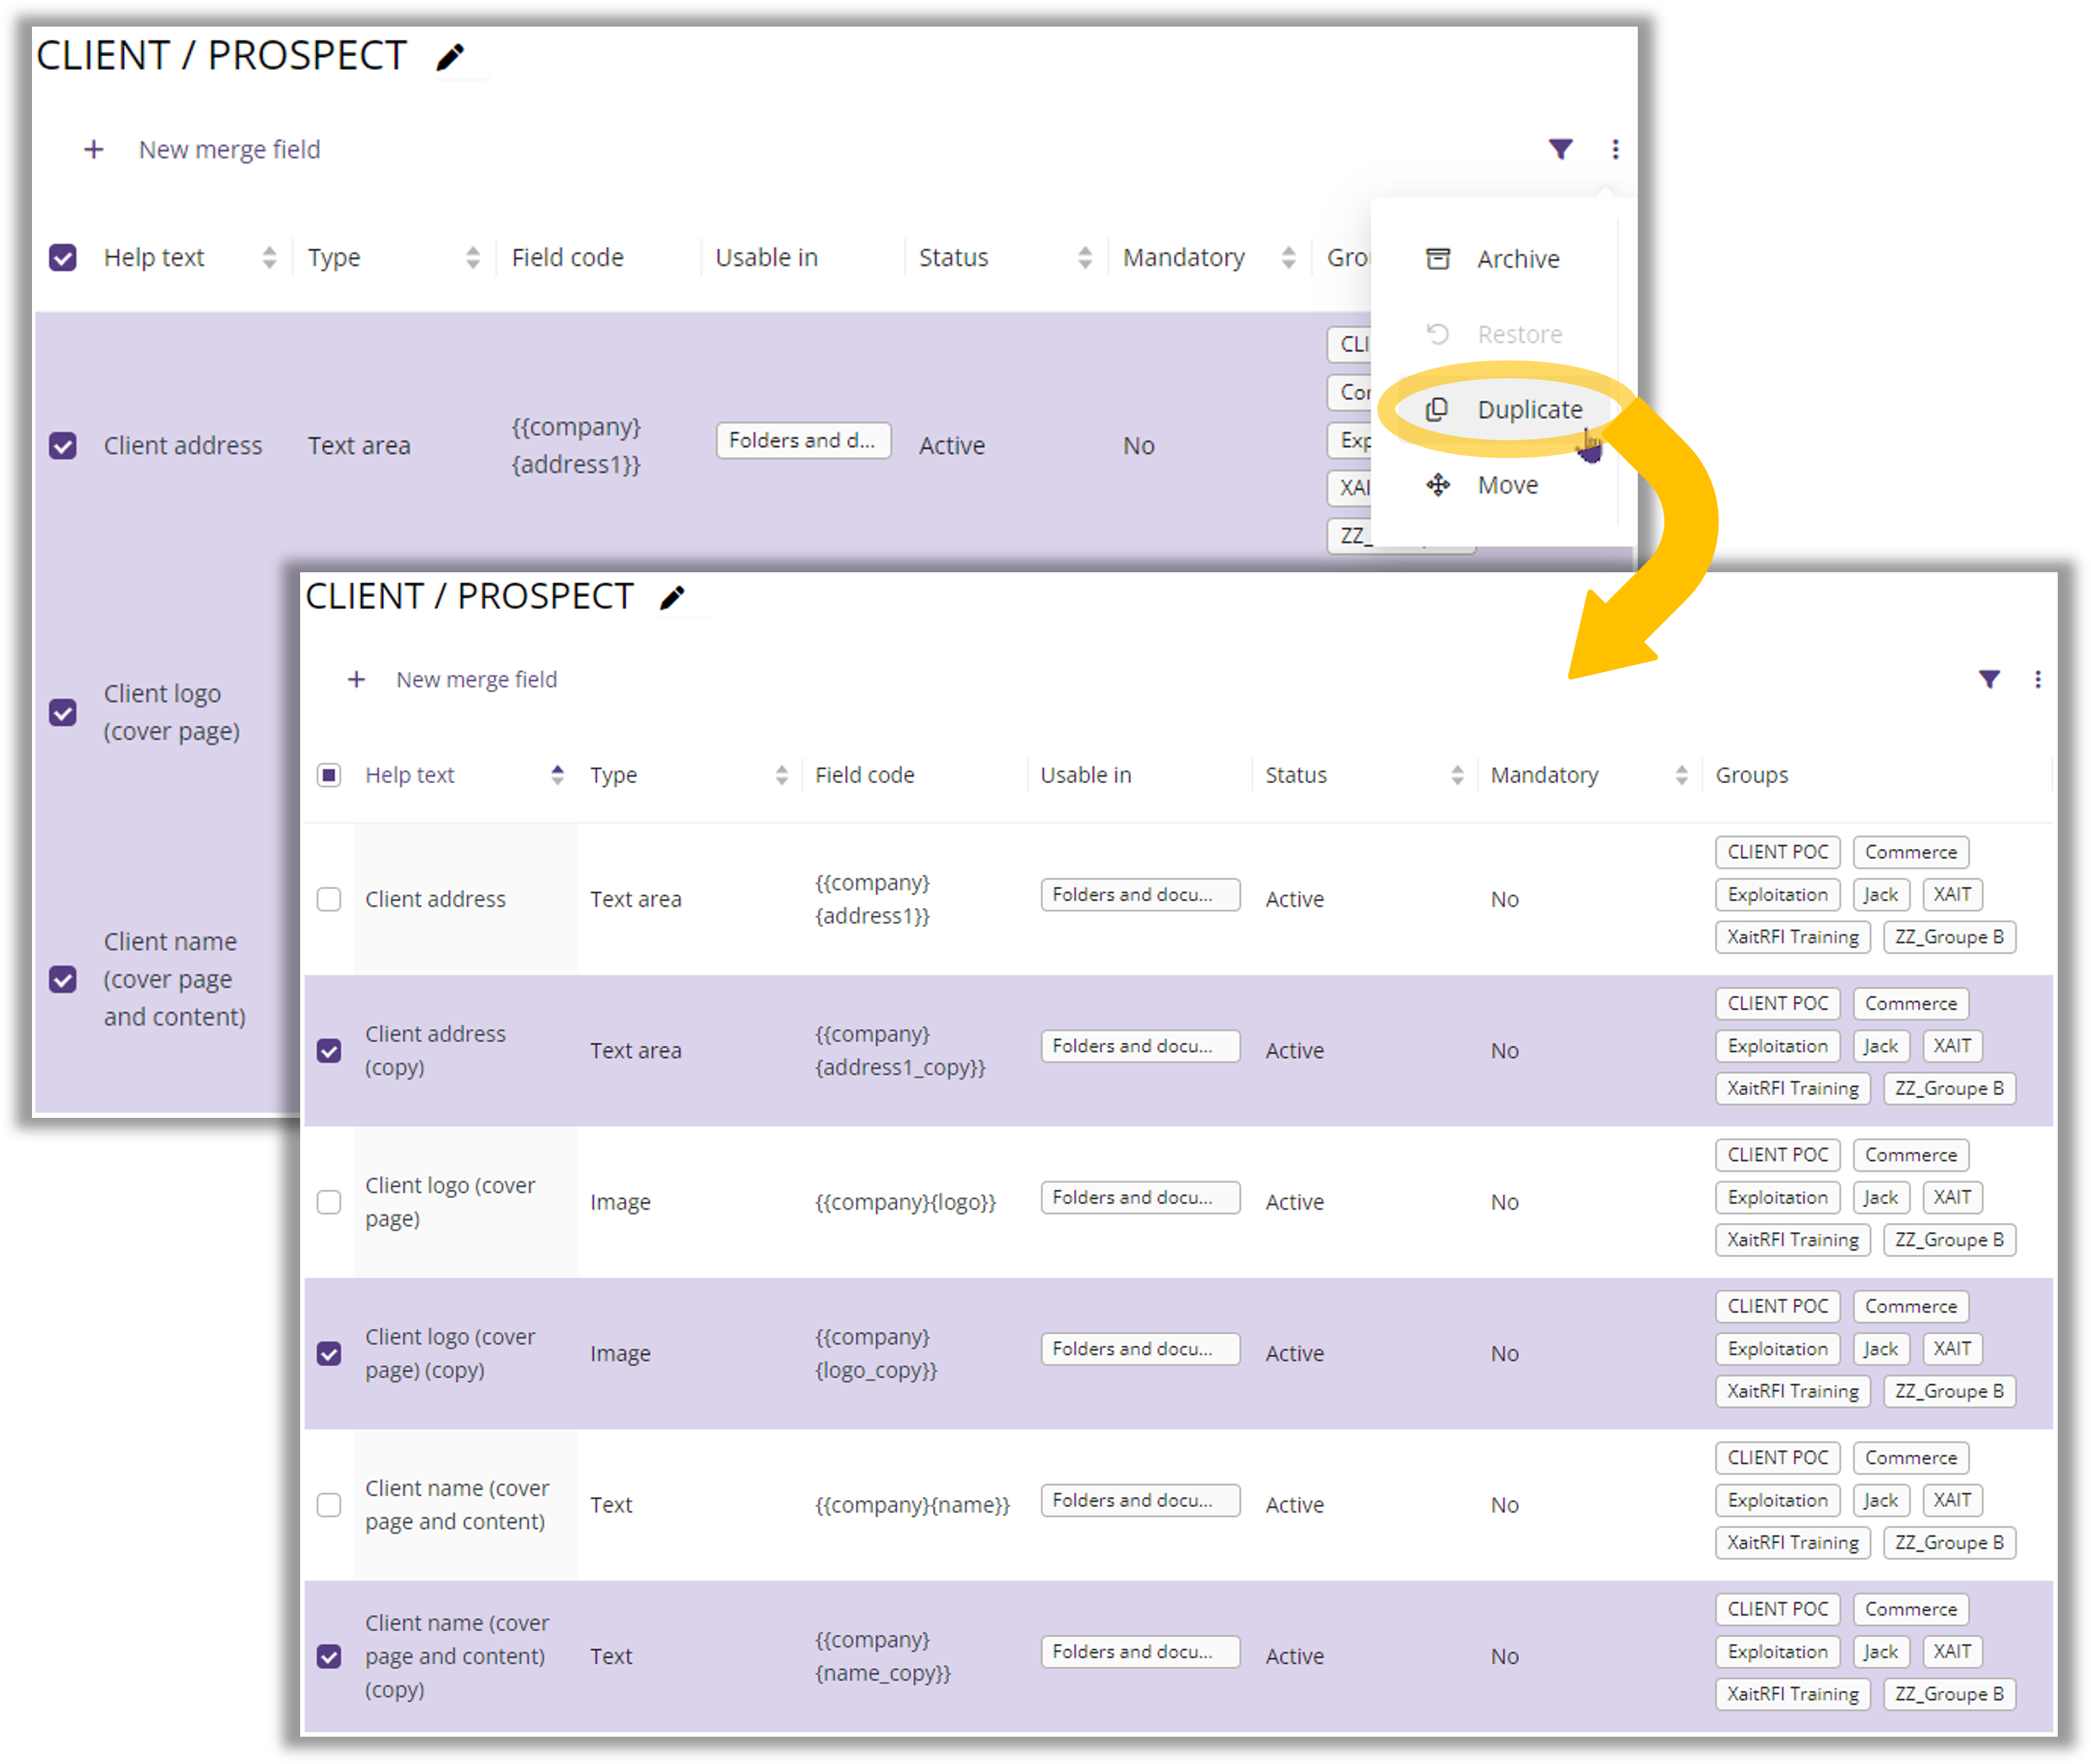Viewport: 2091px width, 1764px height.
Task: Check the Client address row checkbox in lower table
Action: (329, 899)
